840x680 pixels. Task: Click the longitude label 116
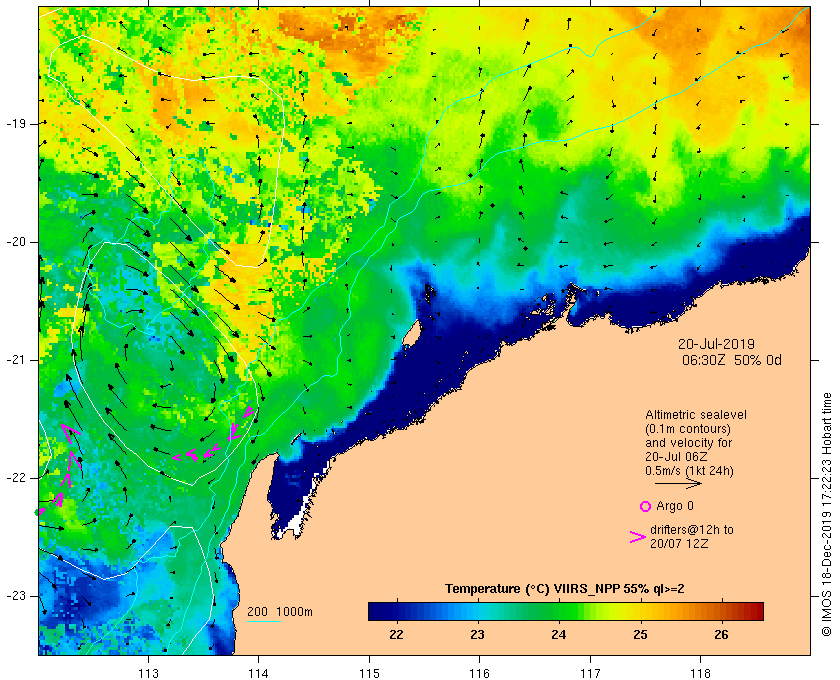pos(479,673)
